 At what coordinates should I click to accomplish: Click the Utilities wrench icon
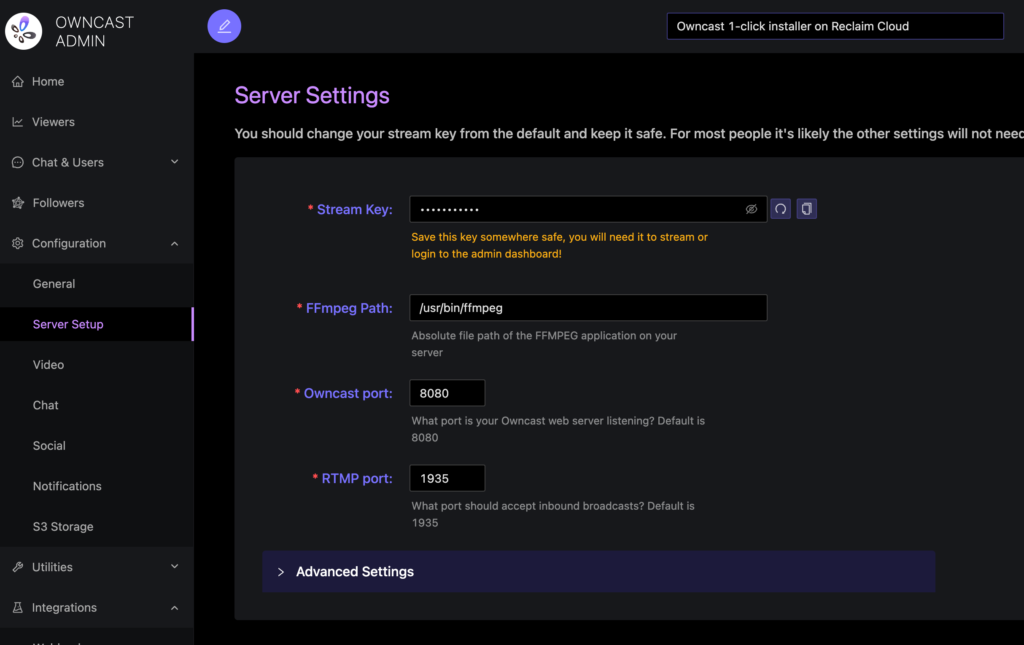tap(18, 567)
